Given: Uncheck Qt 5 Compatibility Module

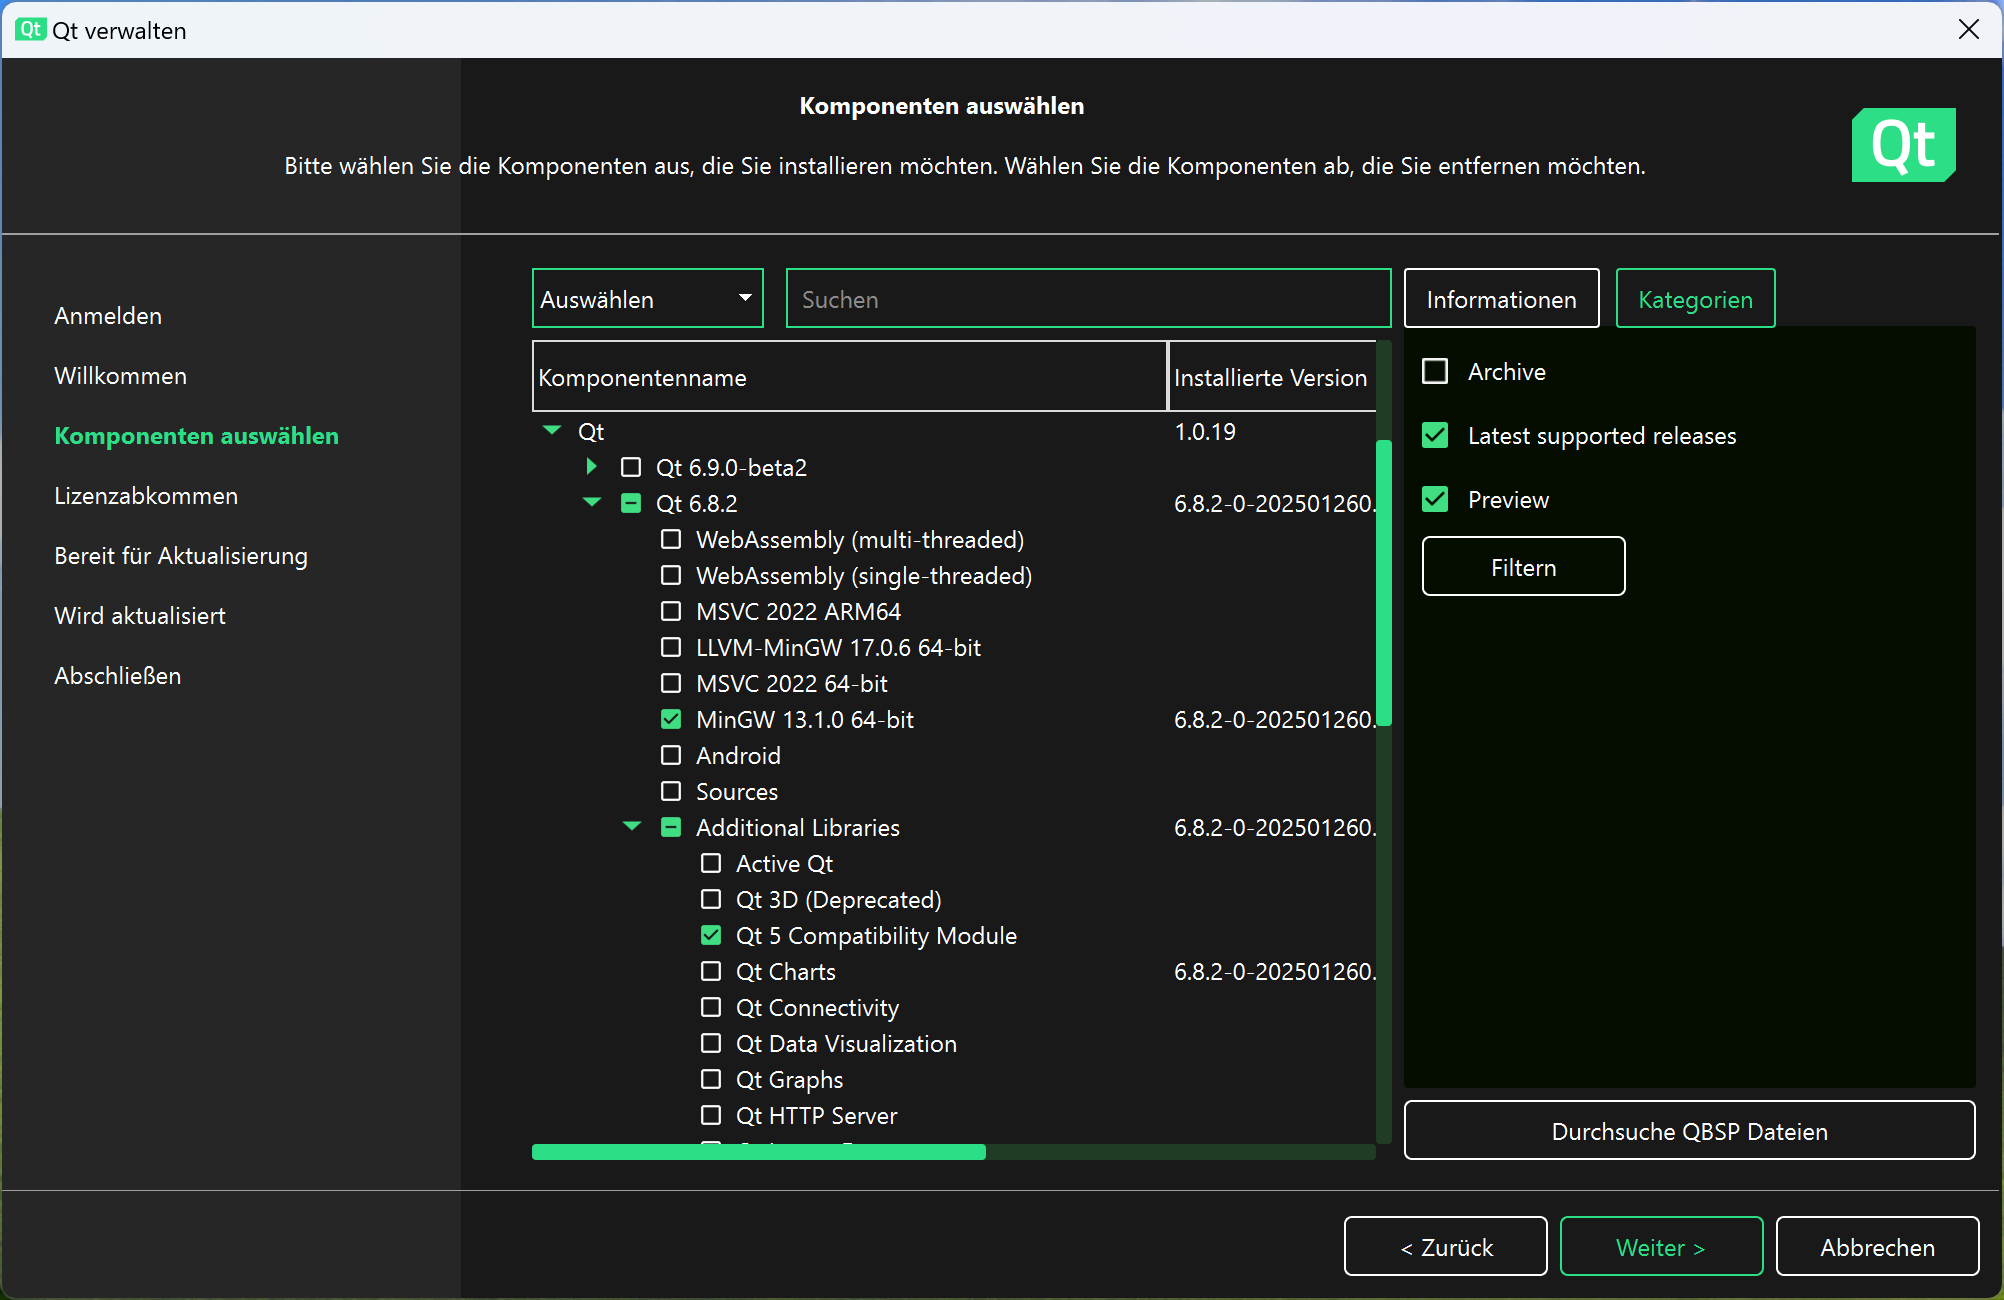Looking at the screenshot, I should click(x=711, y=936).
